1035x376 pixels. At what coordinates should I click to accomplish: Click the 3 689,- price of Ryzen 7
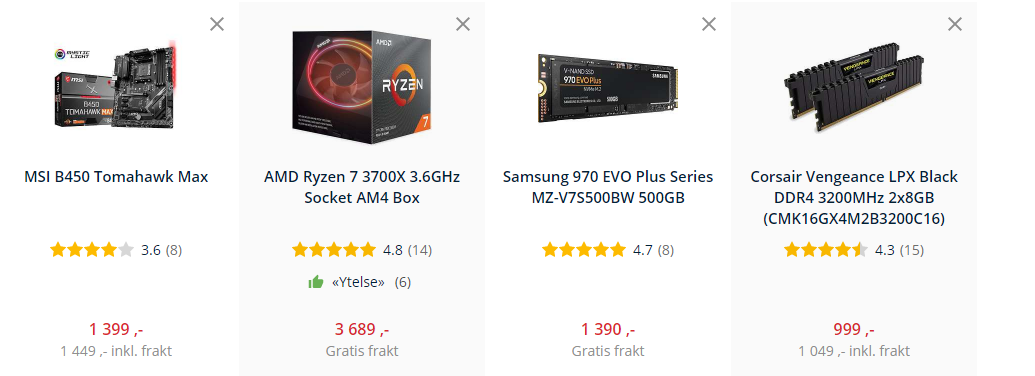(x=362, y=329)
